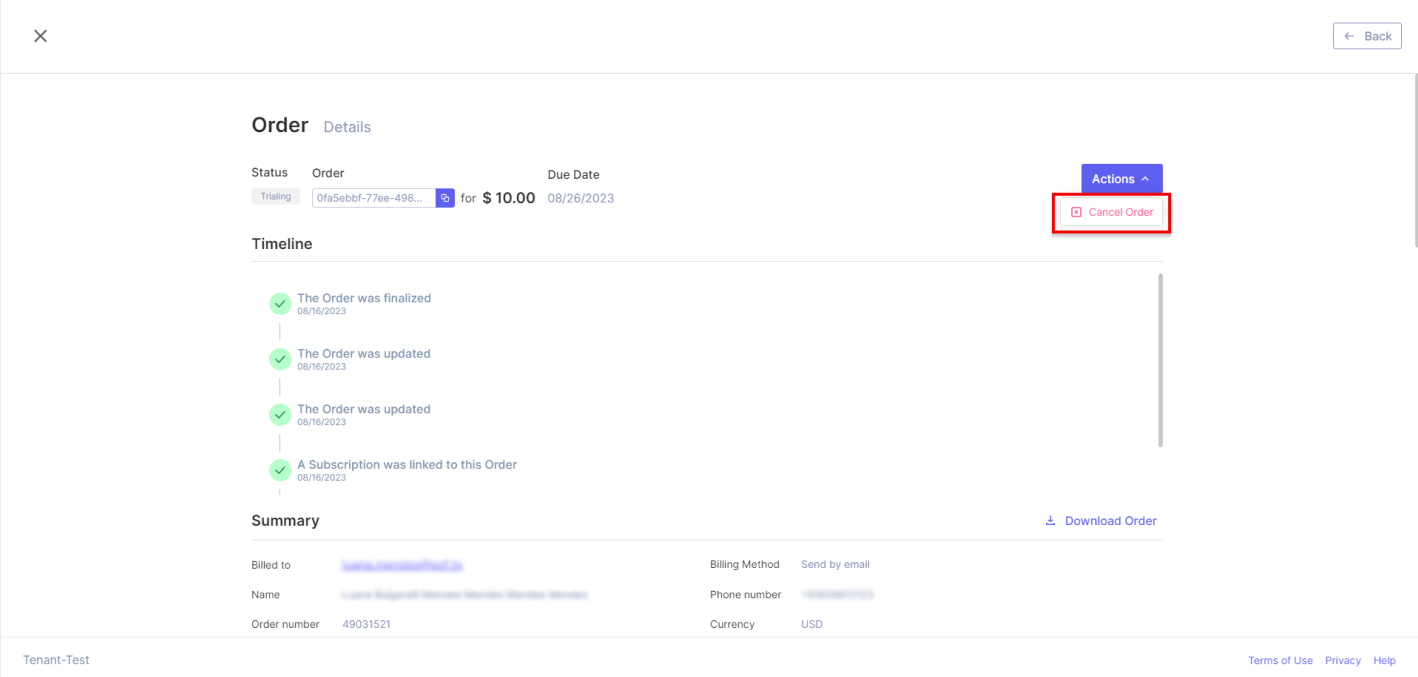The height and width of the screenshot is (677, 1418).
Task: Click the green check beside 'The Order was finalized'
Action: [x=280, y=304]
